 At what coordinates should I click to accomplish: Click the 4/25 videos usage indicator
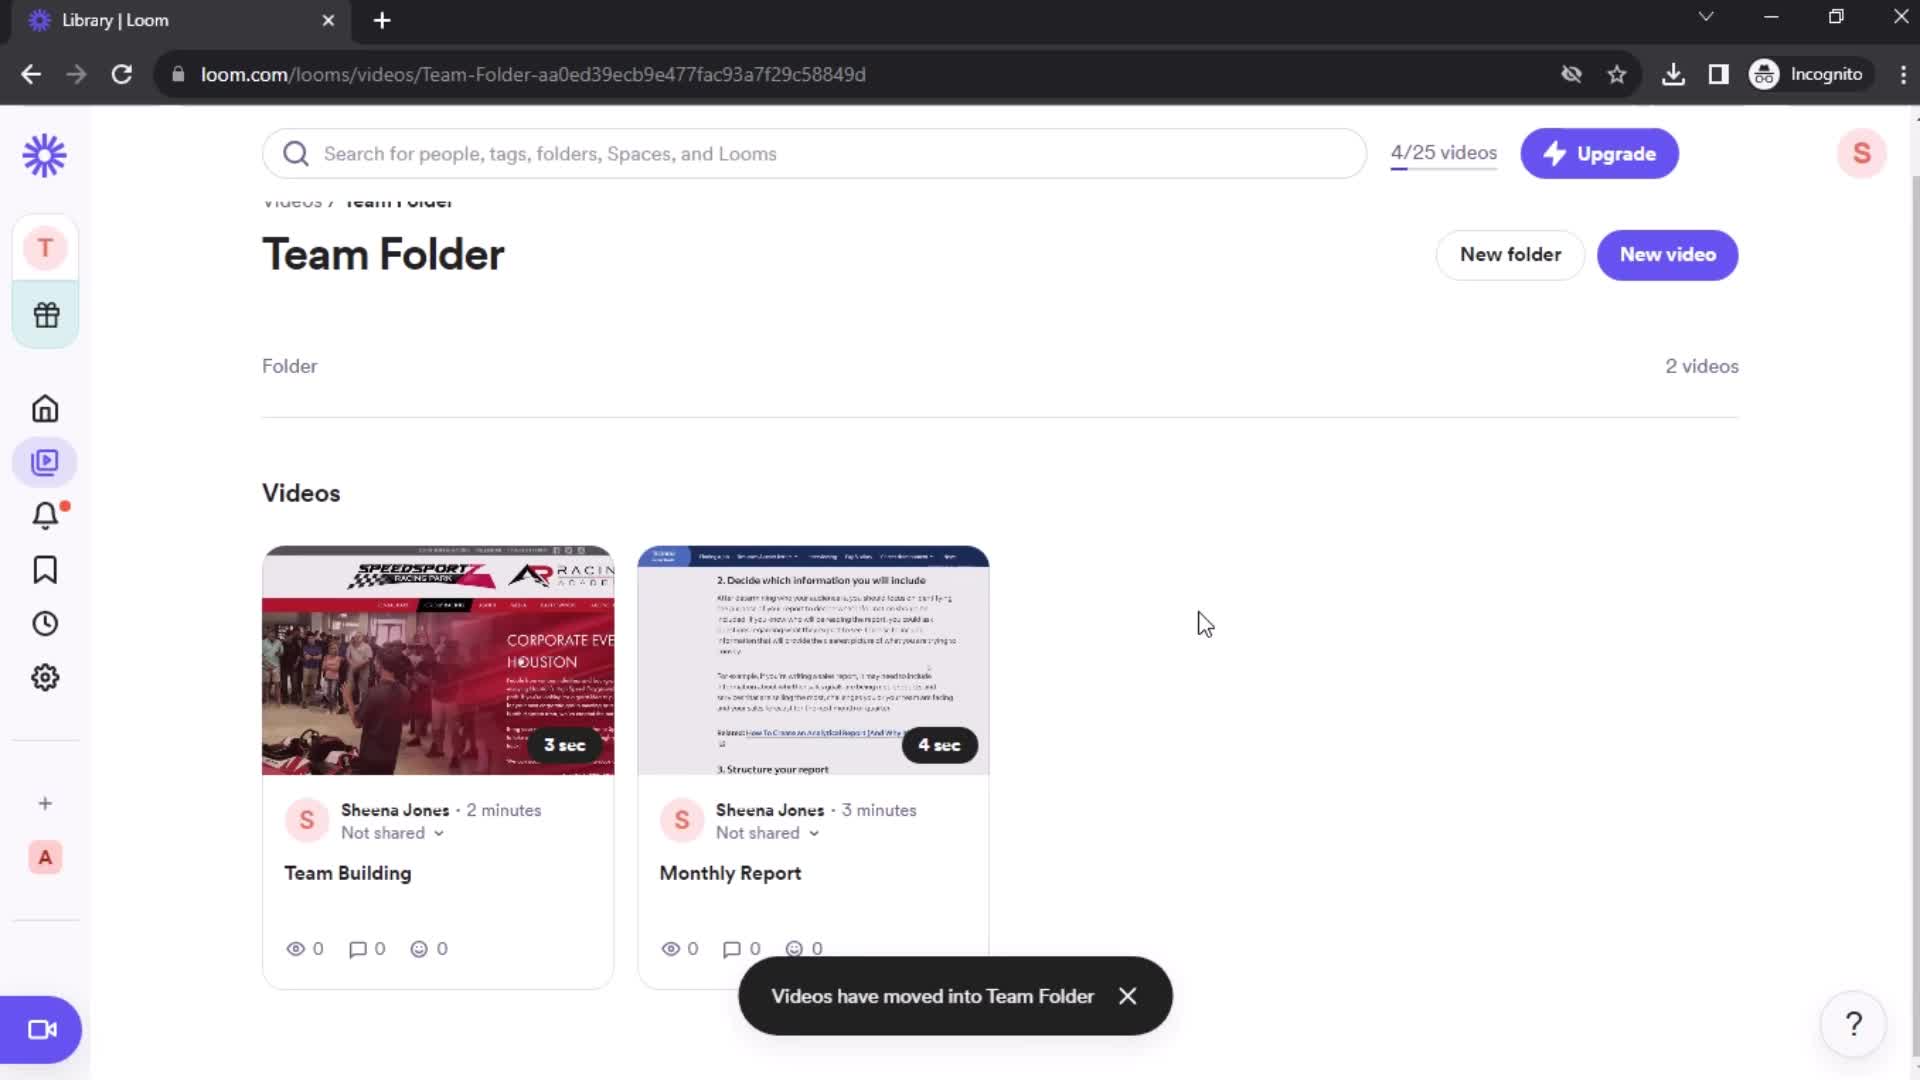pos(1443,152)
